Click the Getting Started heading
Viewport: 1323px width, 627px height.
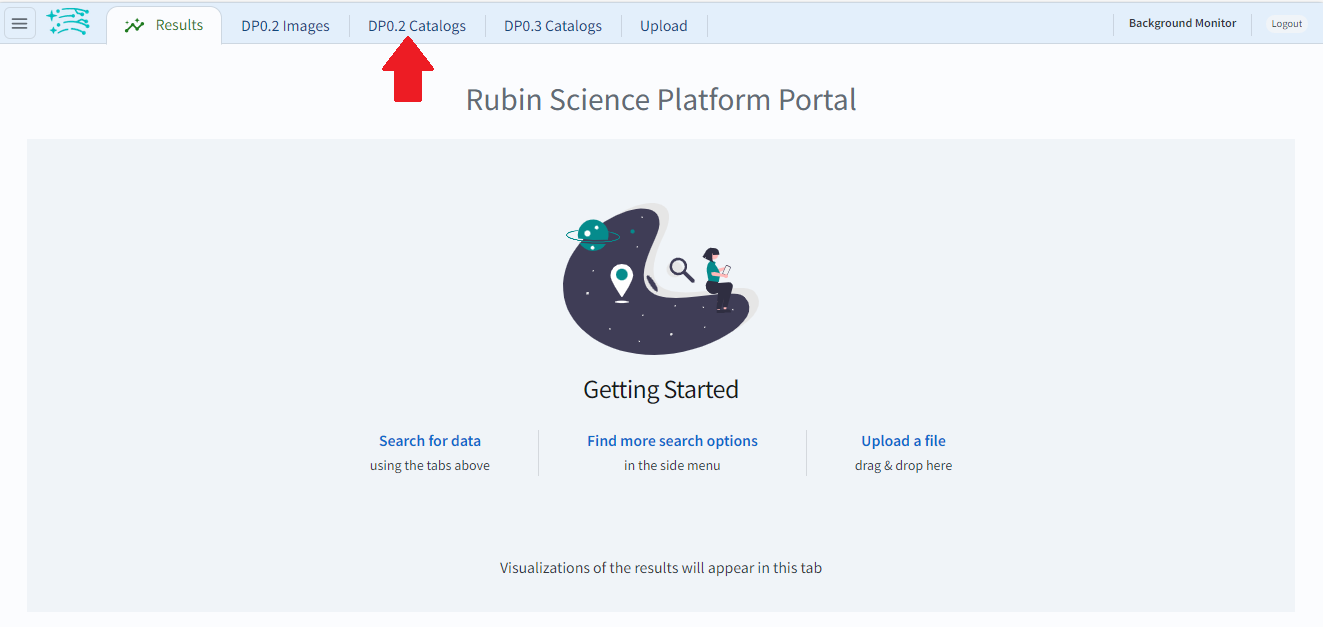pos(660,389)
